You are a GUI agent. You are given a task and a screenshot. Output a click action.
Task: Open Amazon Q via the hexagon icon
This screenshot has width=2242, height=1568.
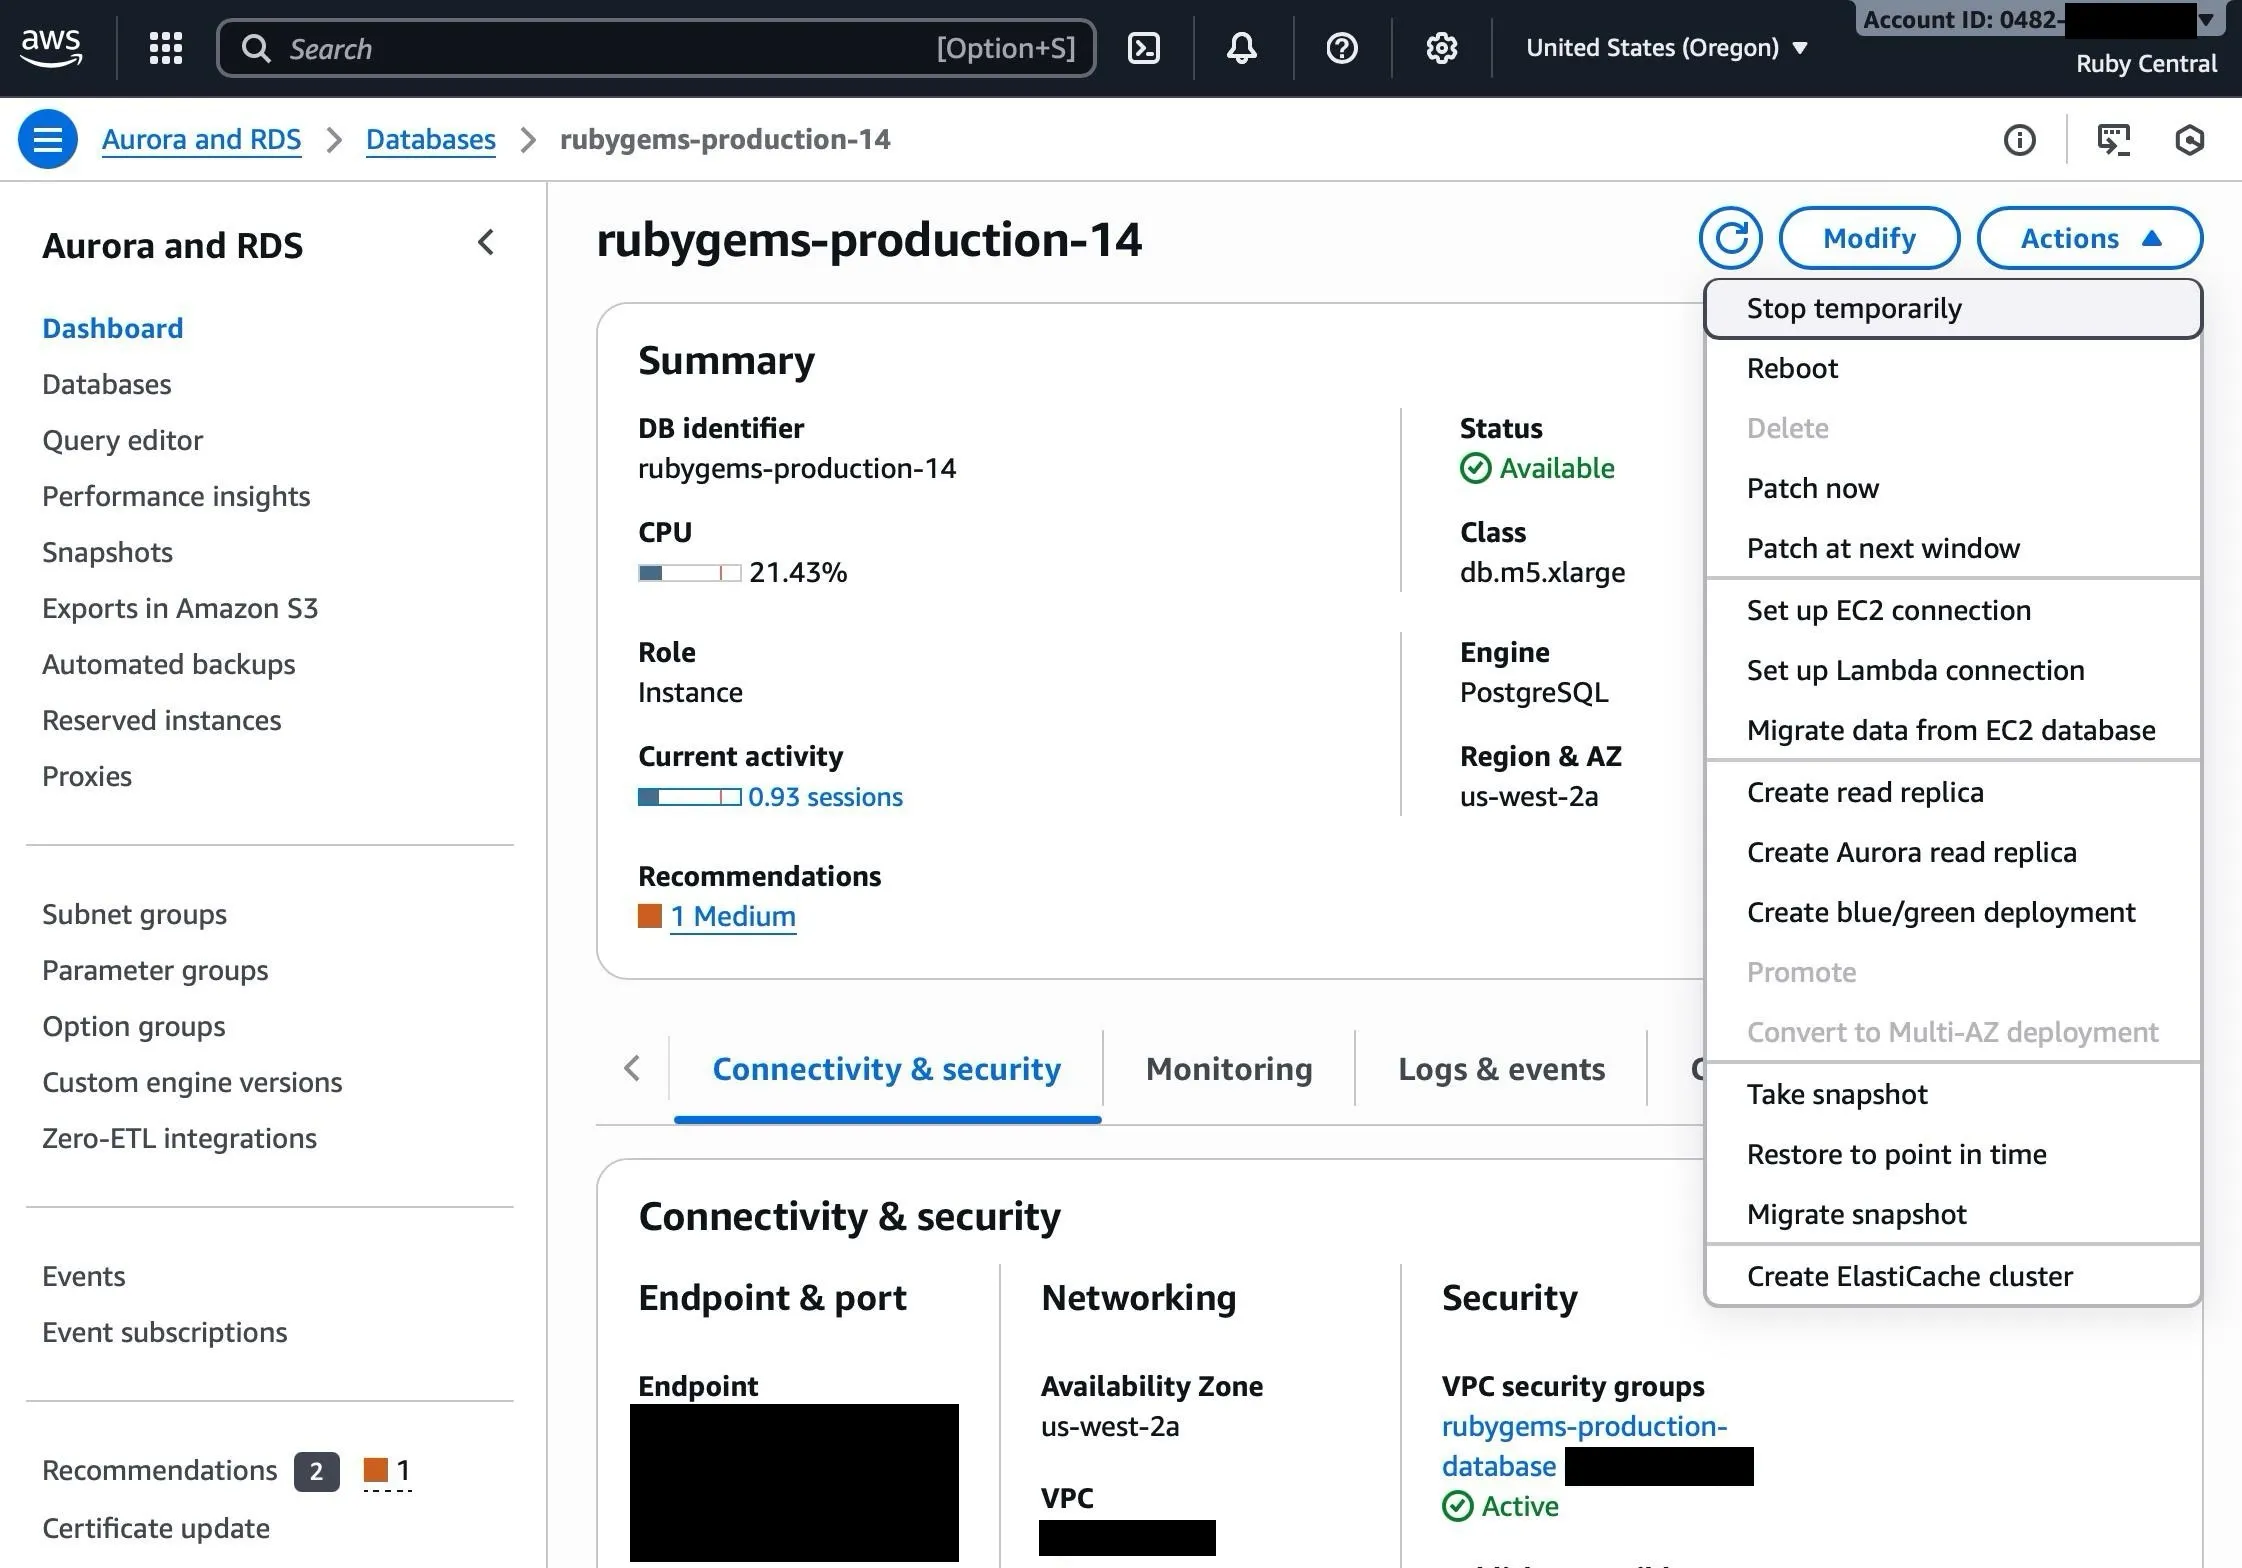[x=2189, y=140]
